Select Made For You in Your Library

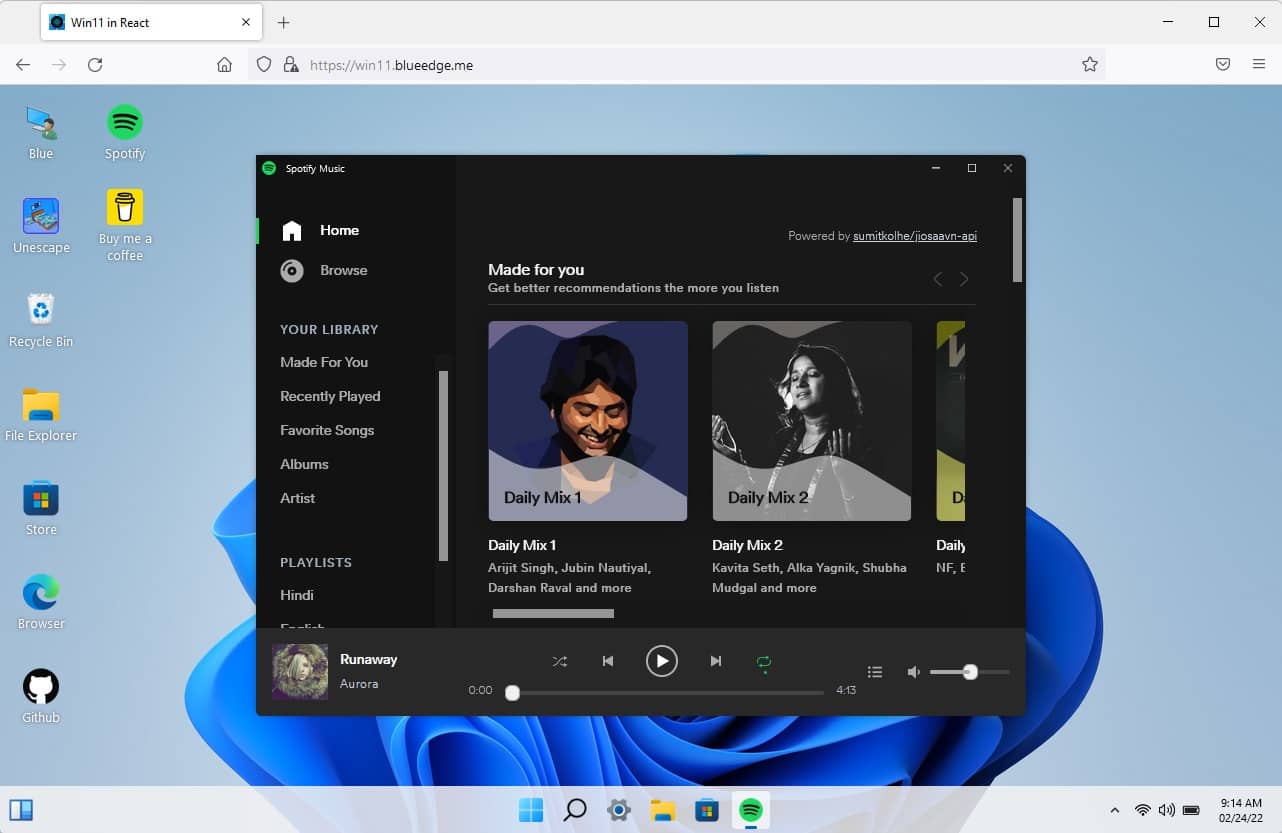pyautogui.click(x=324, y=362)
